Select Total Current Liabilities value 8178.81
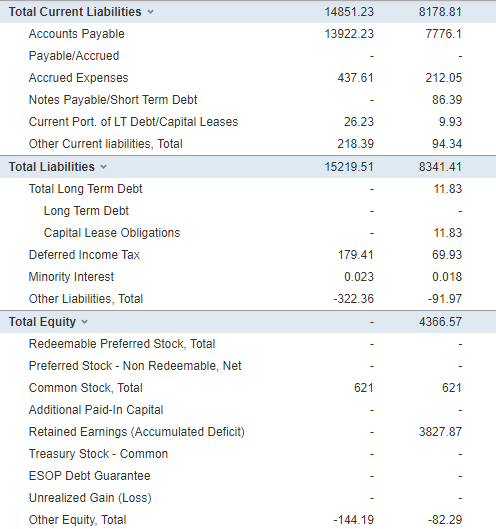The image size is (496, 529). (440, 12)
